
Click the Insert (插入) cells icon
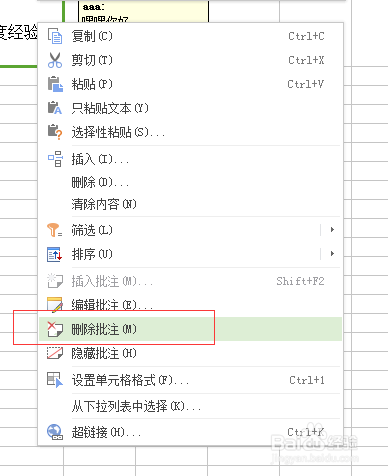pyautogui.click(x=55, y=159)
